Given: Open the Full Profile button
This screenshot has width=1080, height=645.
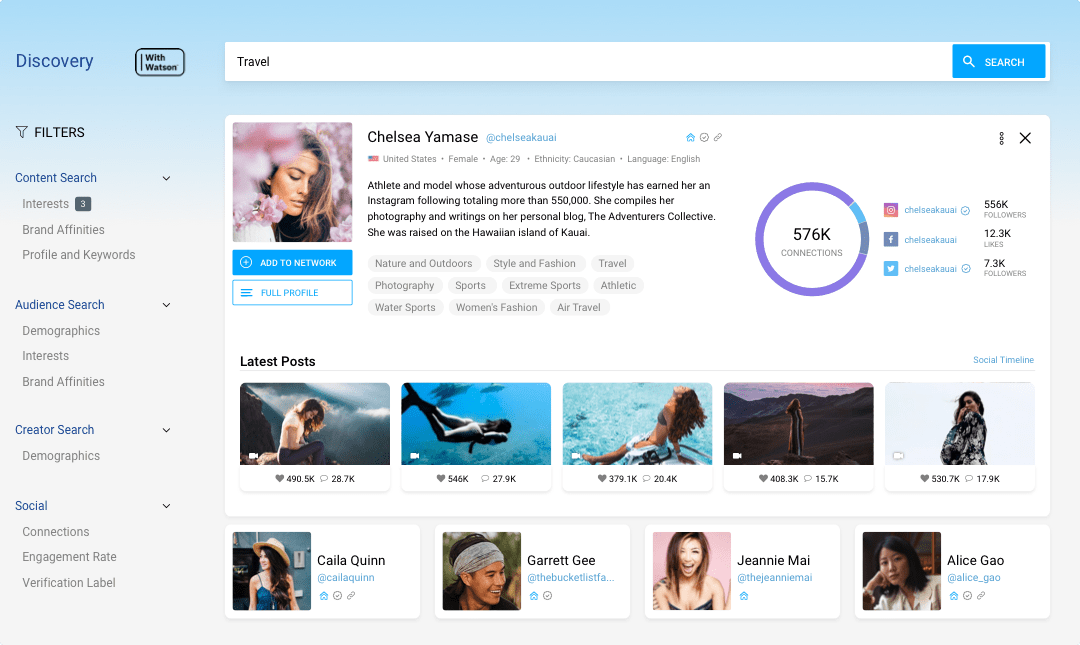Looking at the screenshot, I should [x=292, y=292].
